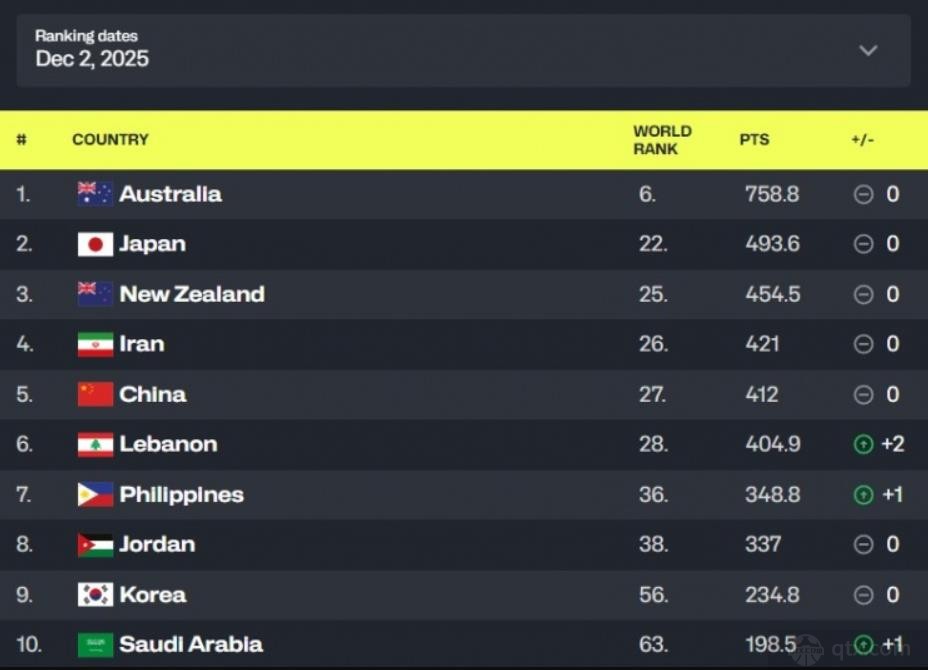Open the Dec 2, 2025 date selector
Image resolution: width=928 pixels, height=670 pixels.
point(92,59)
